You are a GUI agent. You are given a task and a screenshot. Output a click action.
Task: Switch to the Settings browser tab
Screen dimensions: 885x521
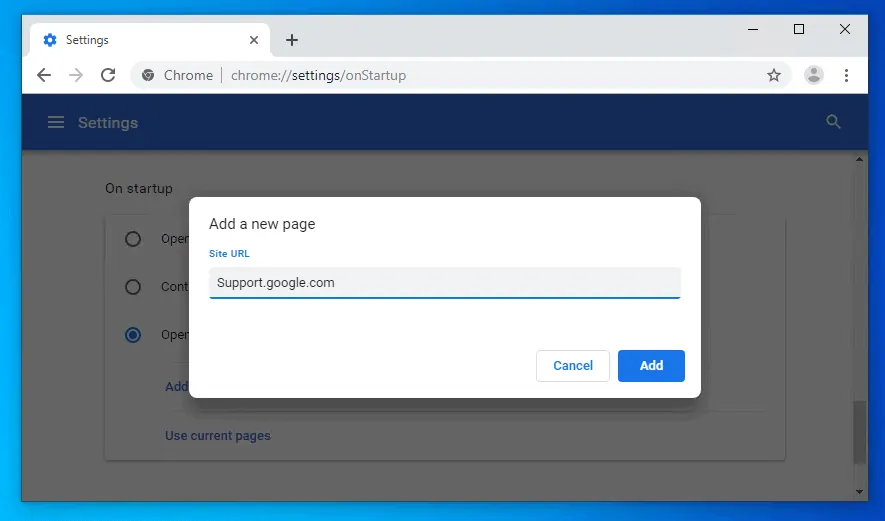click(140, 40)
